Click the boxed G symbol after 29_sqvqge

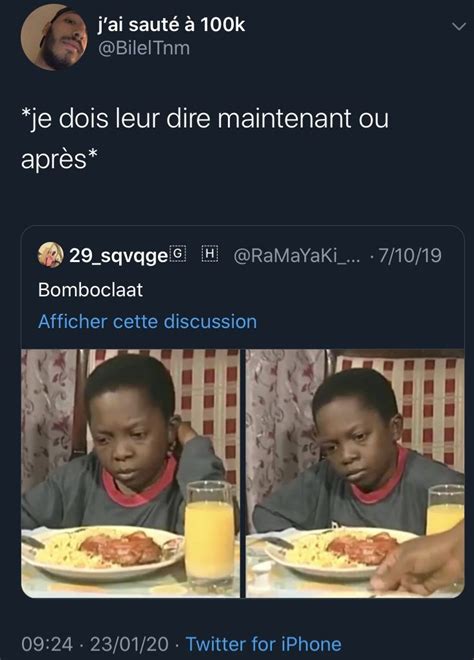pos(178,253)
